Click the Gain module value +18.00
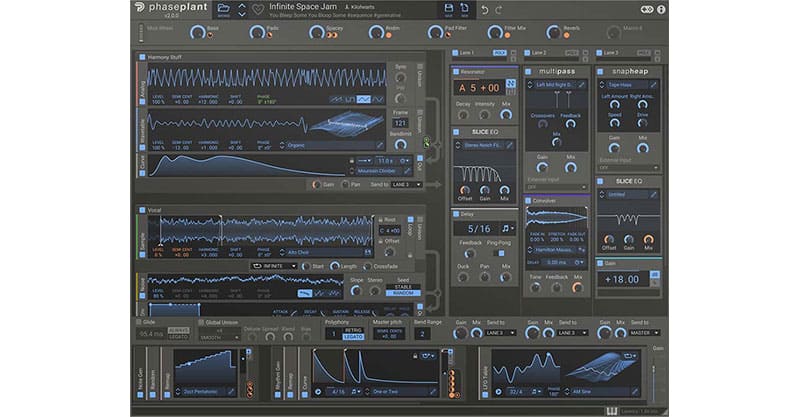This screenshot has height=417, width=800. [622, 279]
